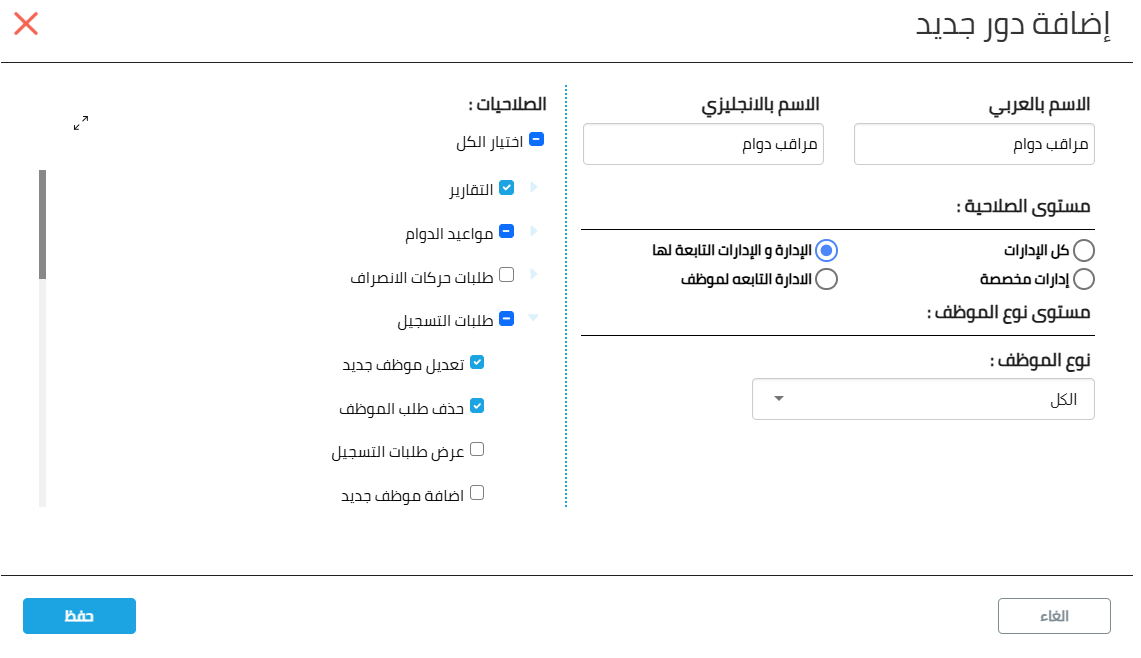Close the add new role dialog with X

coord(26,24)
